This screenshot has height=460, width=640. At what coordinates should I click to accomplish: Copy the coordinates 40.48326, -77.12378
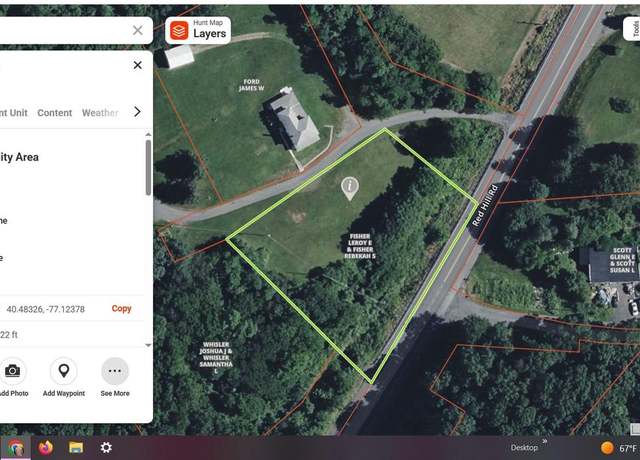tap(122, 309)
